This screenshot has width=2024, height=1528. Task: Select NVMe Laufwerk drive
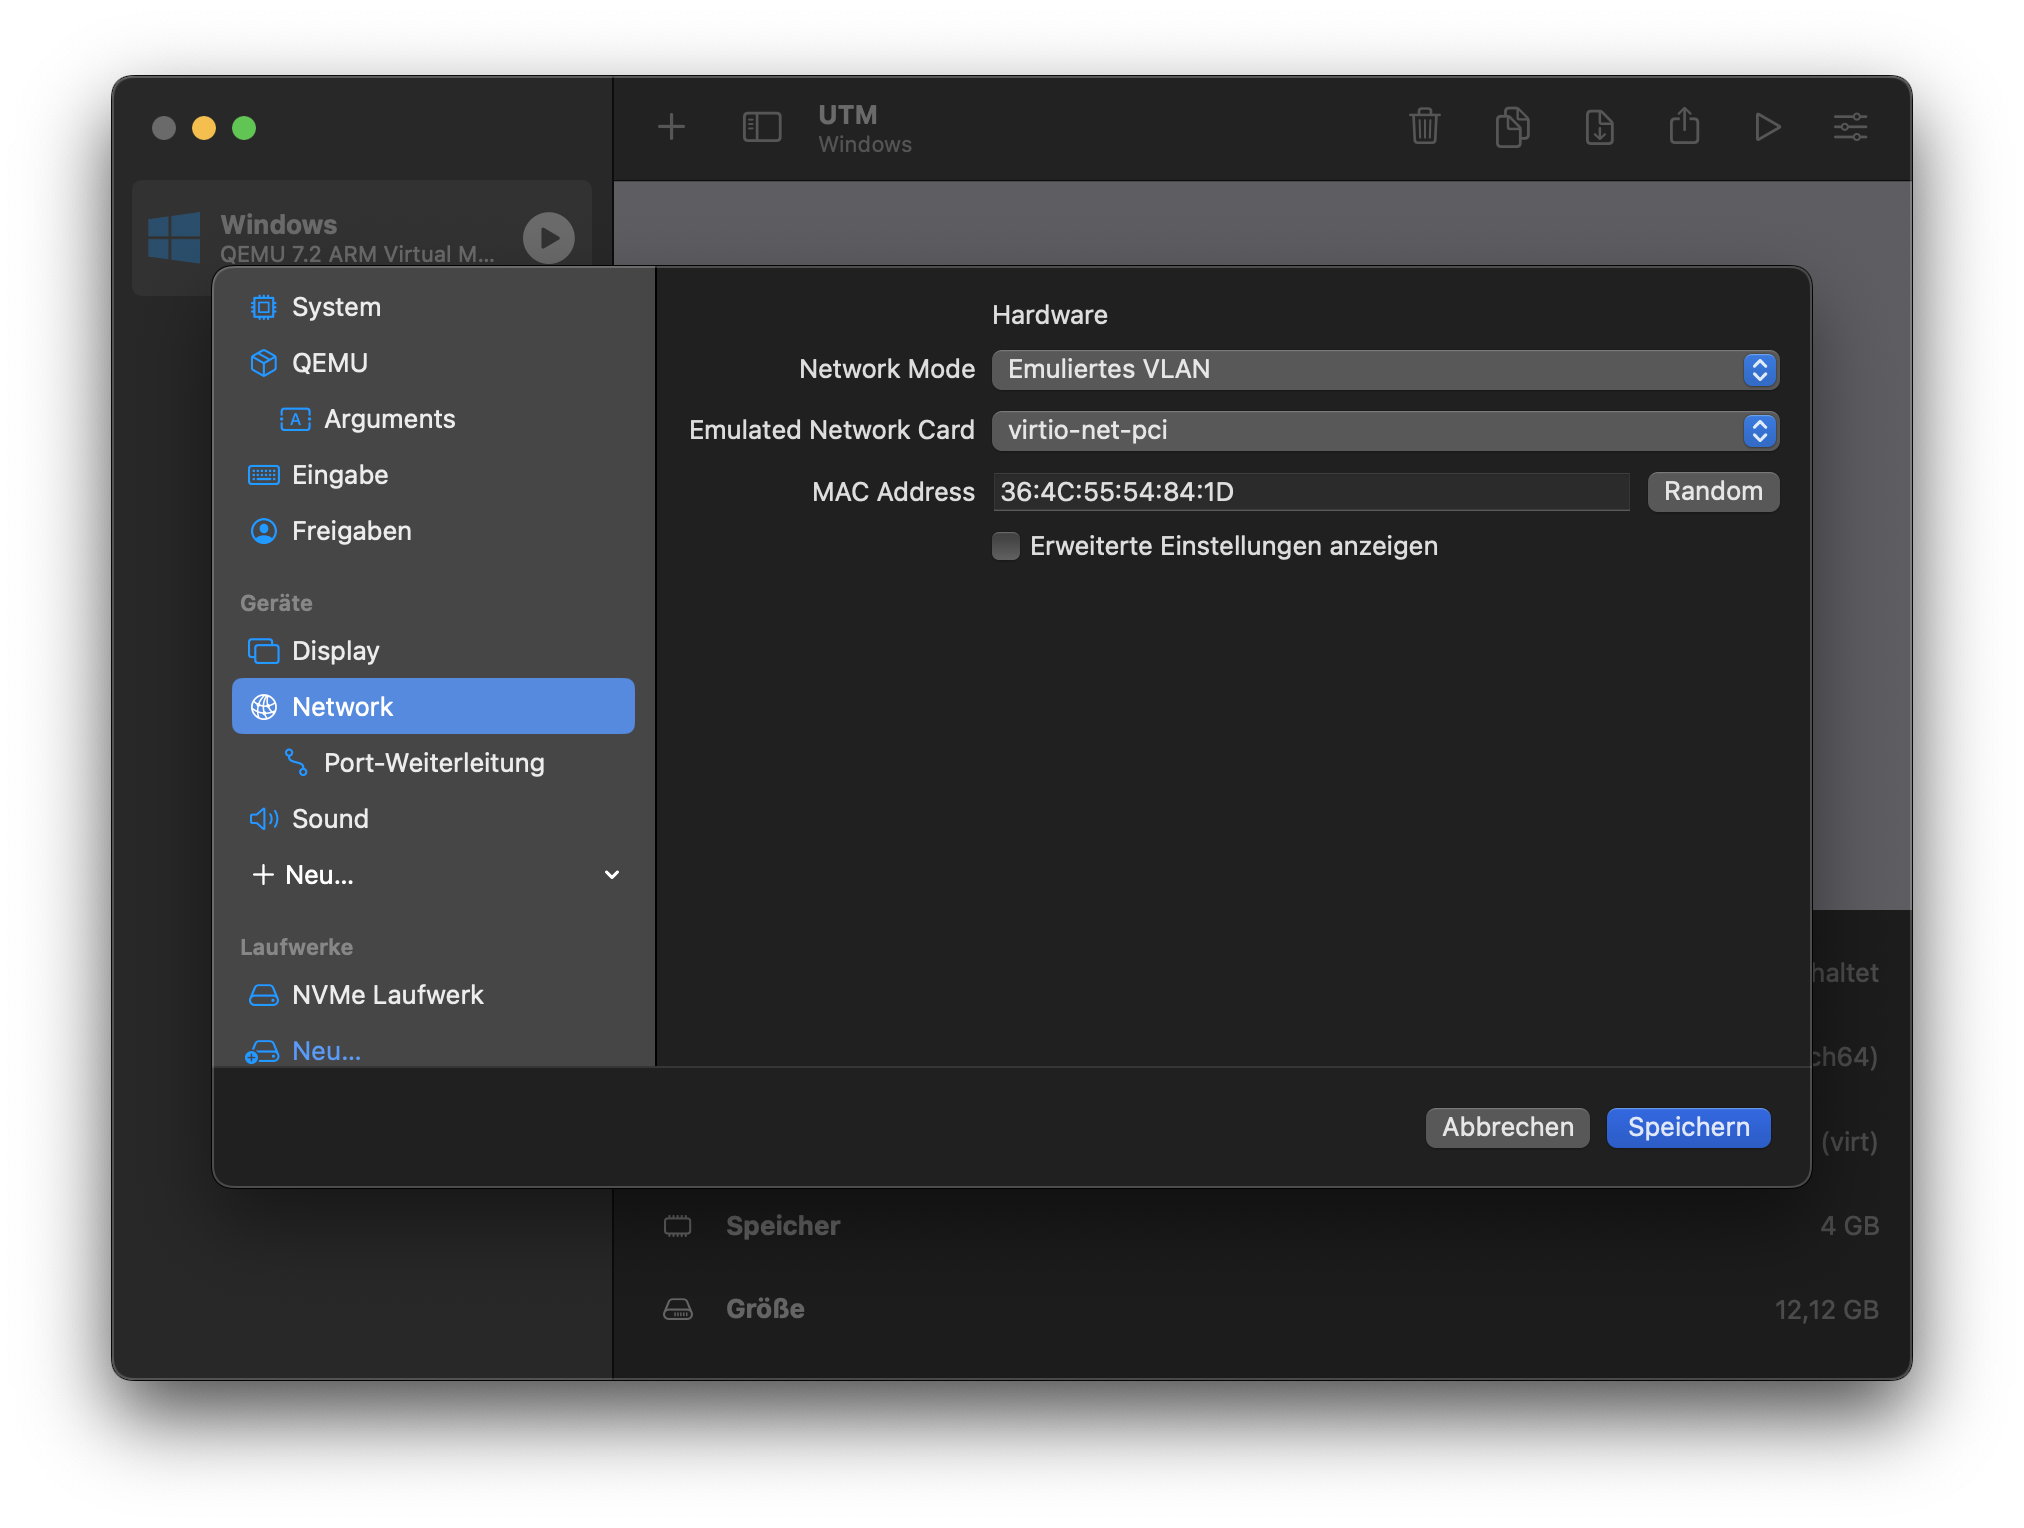(x=433, y=995)
